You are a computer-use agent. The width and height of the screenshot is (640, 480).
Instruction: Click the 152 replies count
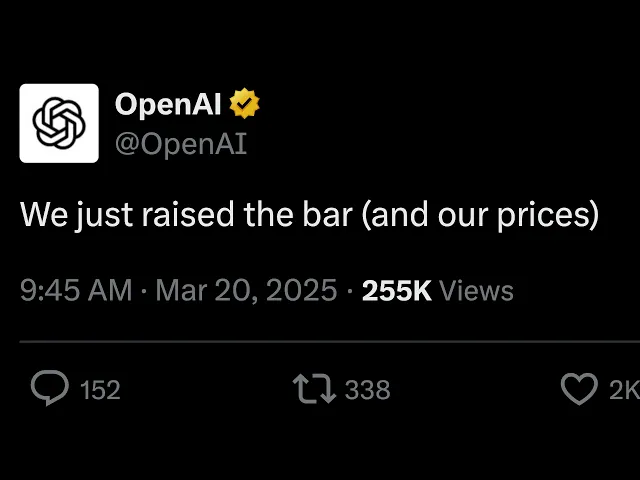pyautogui.click(x=100, y=390)
